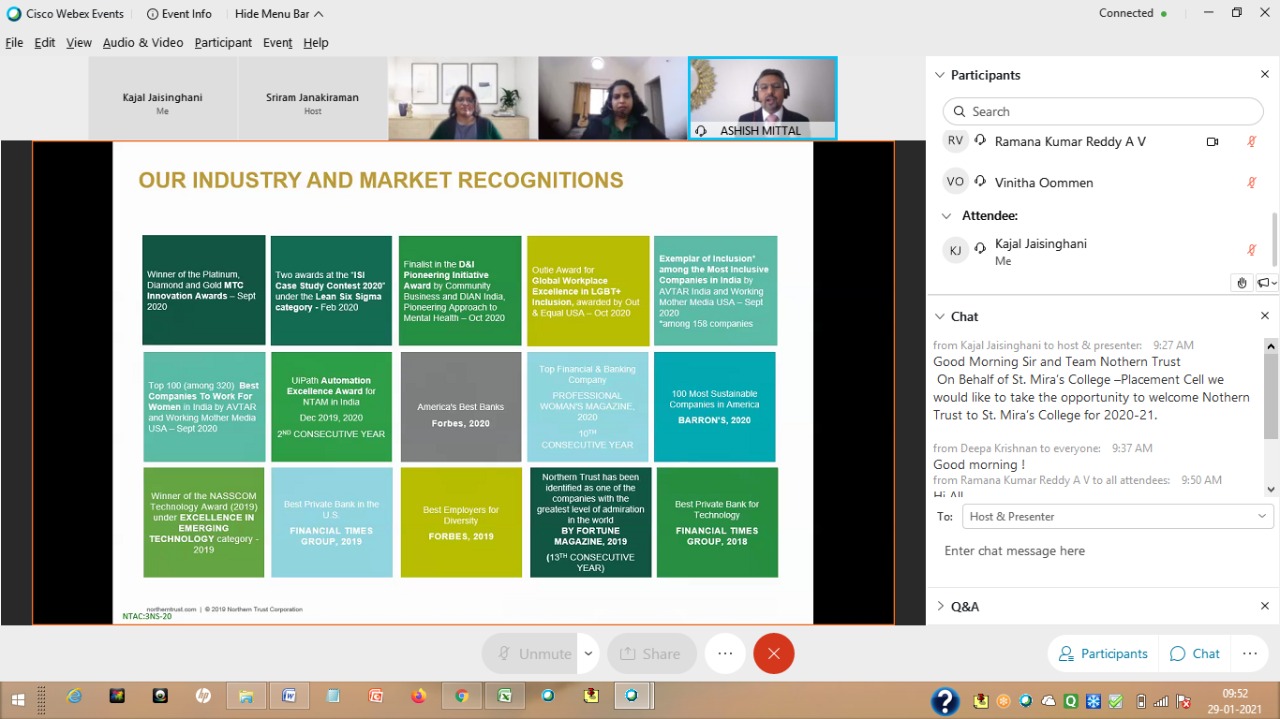
Task: Click the Unmute button
Action: pyautogui.click(x=533, y=653)
